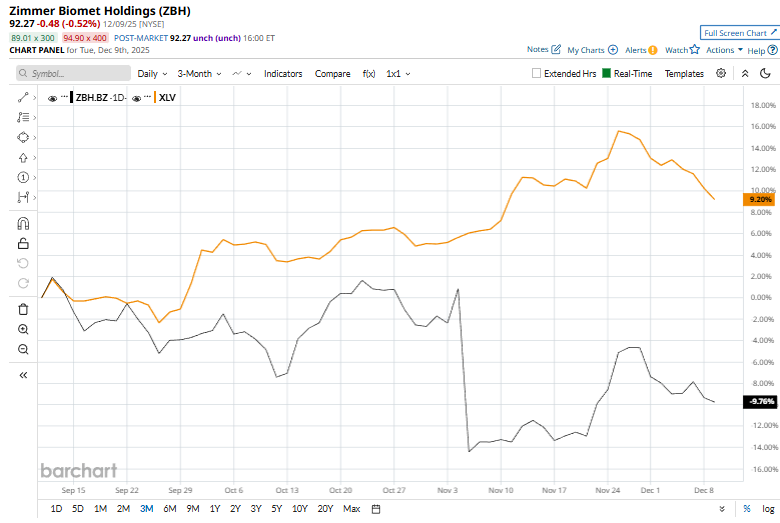780x523 pixels.
Task: Open the Daily interval dropdown
Action: tap(152, 74)
